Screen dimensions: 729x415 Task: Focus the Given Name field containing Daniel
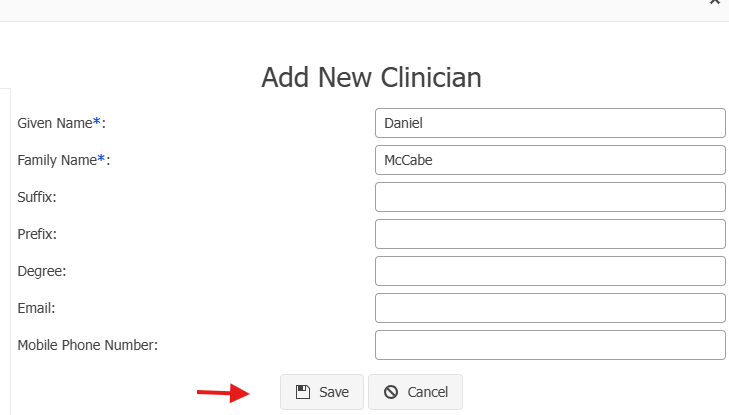tap(549, 123)
